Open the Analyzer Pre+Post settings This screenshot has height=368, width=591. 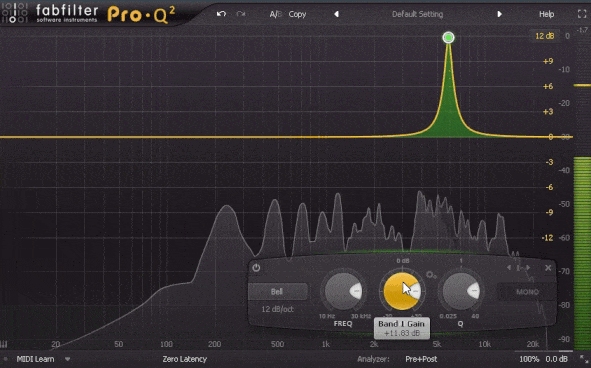pyautogui.click(x=421, y=359)
